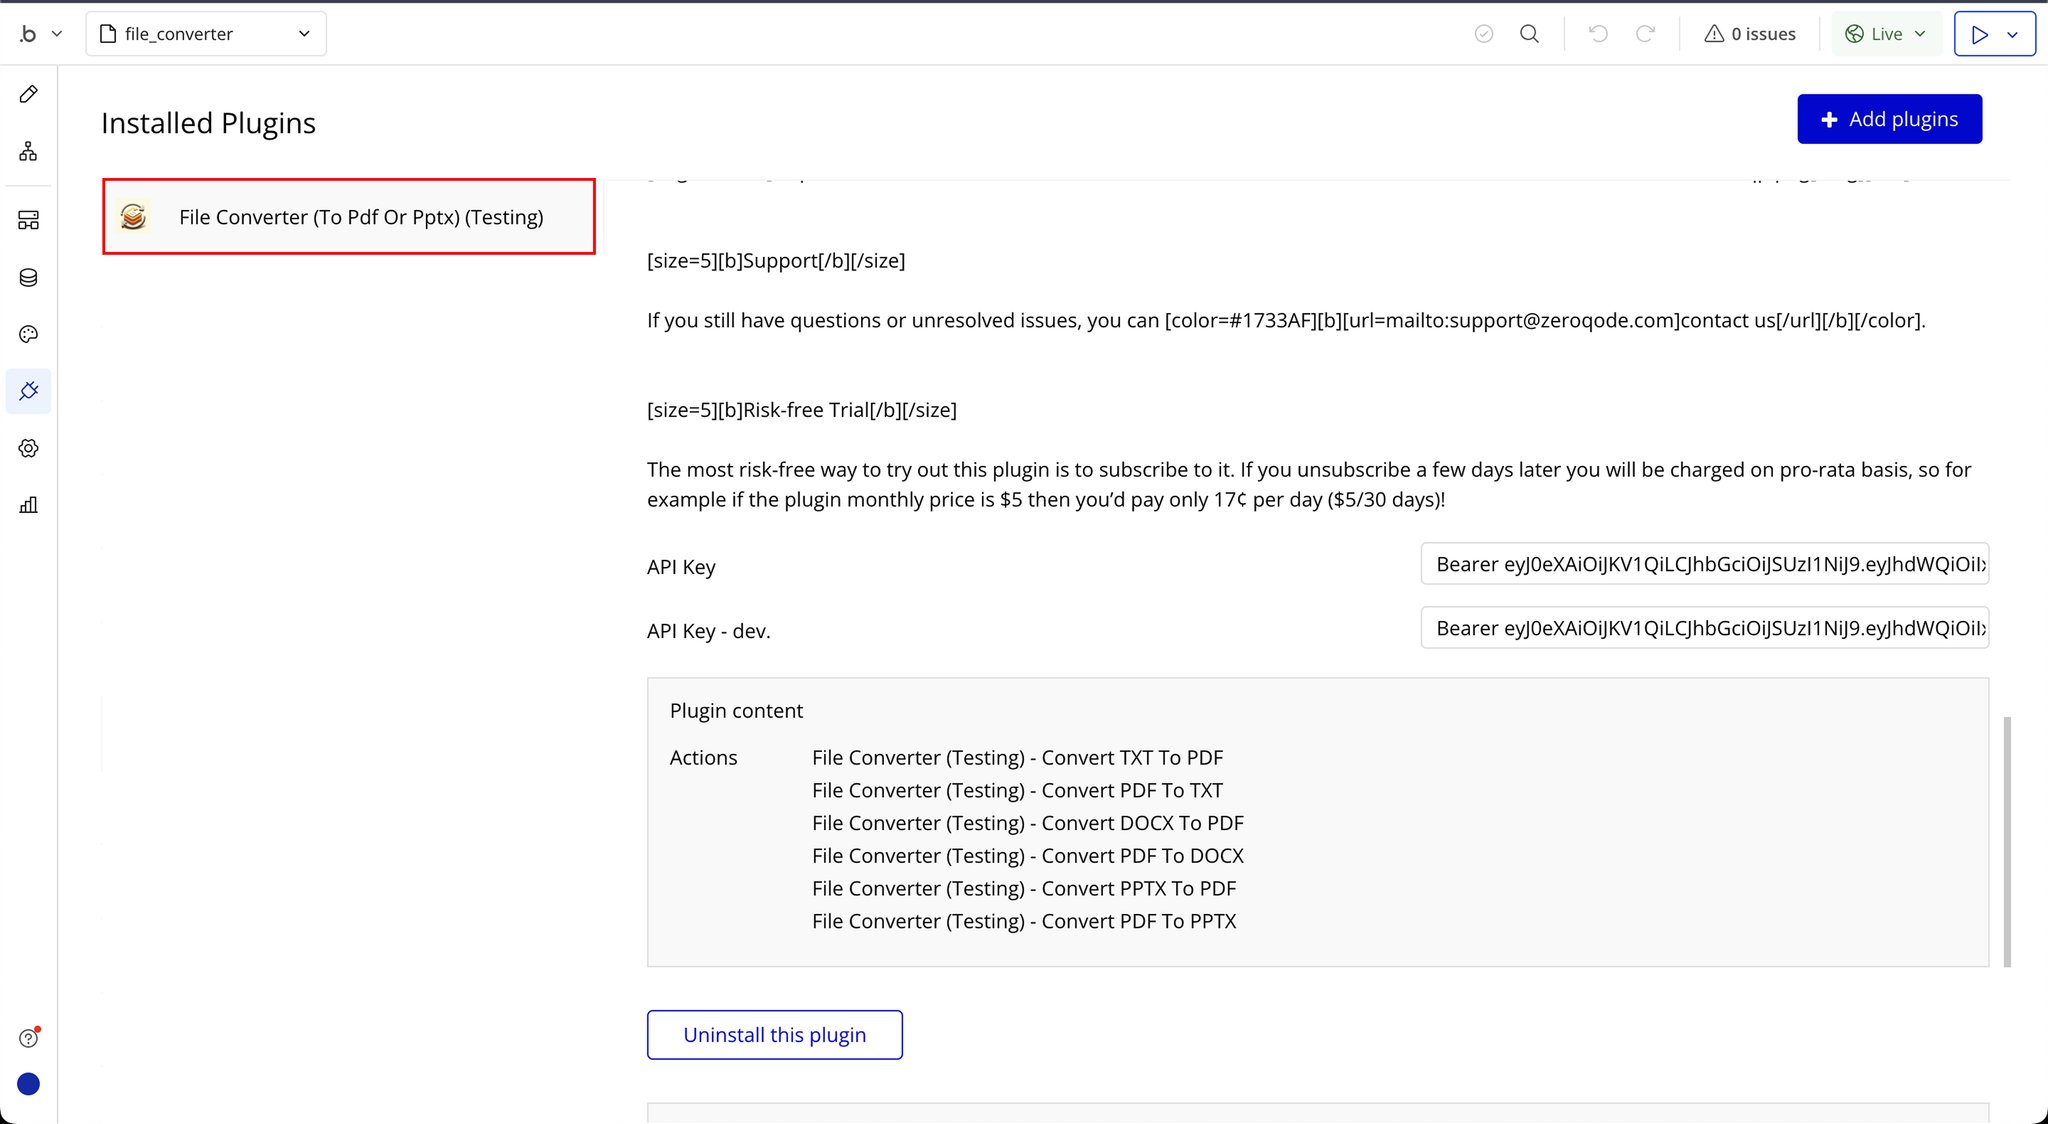Viewport: 2048px width, 1124px height.
Task: Open the Workflow tab icon
Action: [28, 151]
